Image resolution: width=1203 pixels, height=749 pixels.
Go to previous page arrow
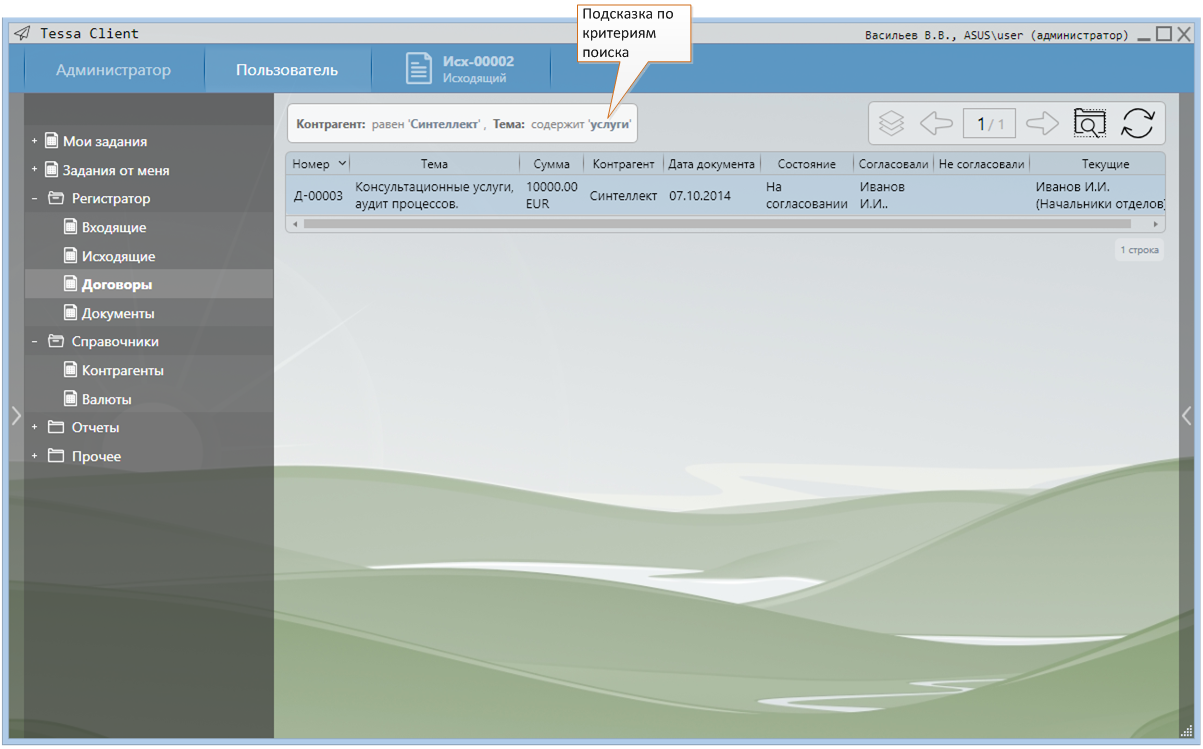click(x=936, y=123)
